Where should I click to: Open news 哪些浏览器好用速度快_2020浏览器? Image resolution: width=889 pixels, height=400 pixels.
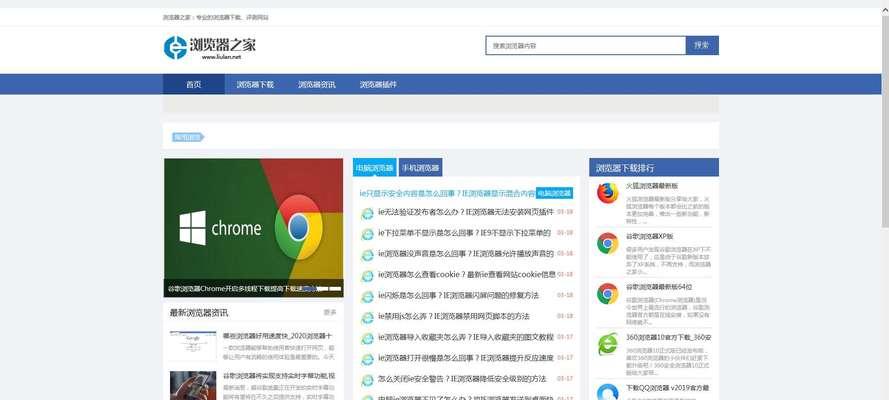tap(278, 336)
